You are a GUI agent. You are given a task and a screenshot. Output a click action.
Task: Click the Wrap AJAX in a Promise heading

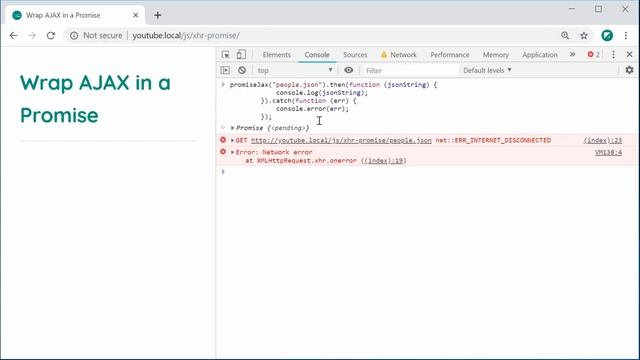pos(95,99)
